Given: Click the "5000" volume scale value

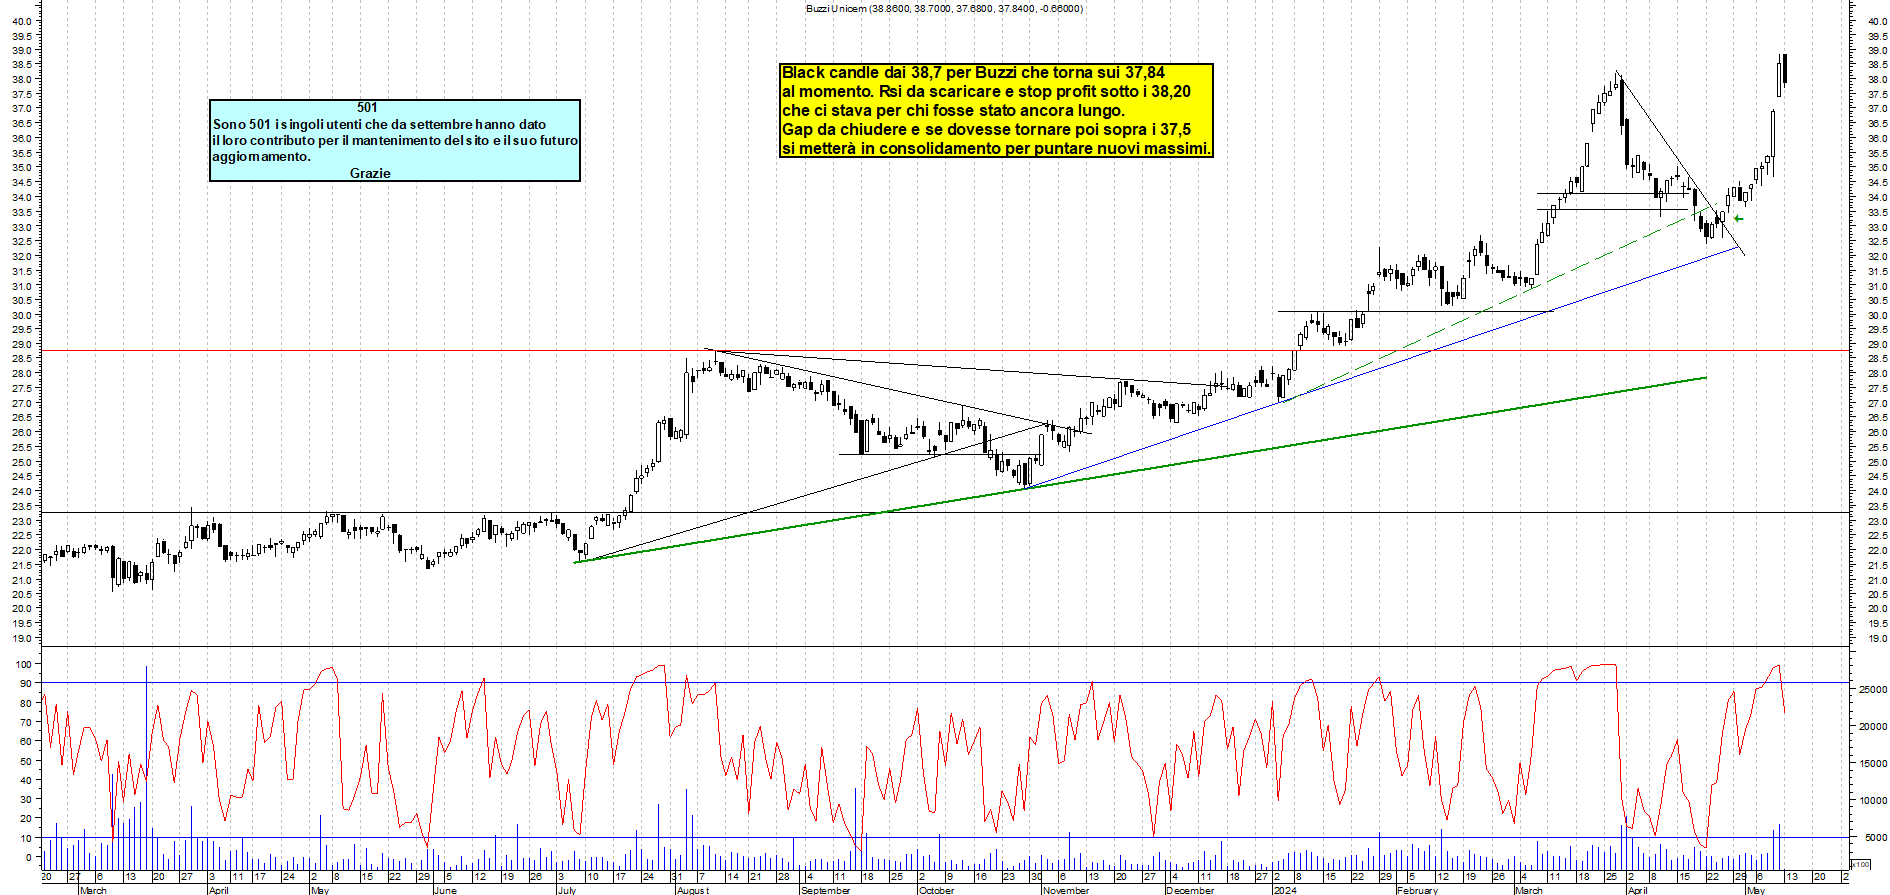Looking at the screenshot, I should (x=1875, y=838).
